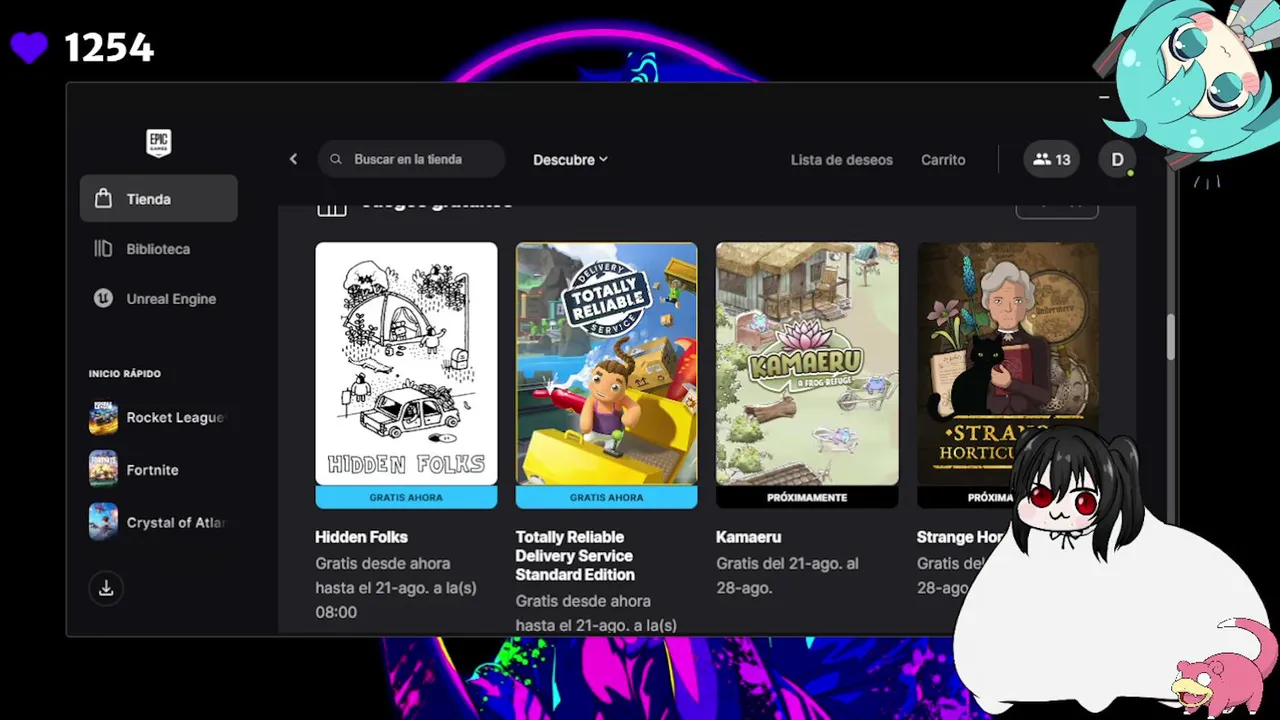Click GRATIS AHORA label under Hidden Folks
The width and height of the screenshot is (1280, 720).
click(406, 497)
